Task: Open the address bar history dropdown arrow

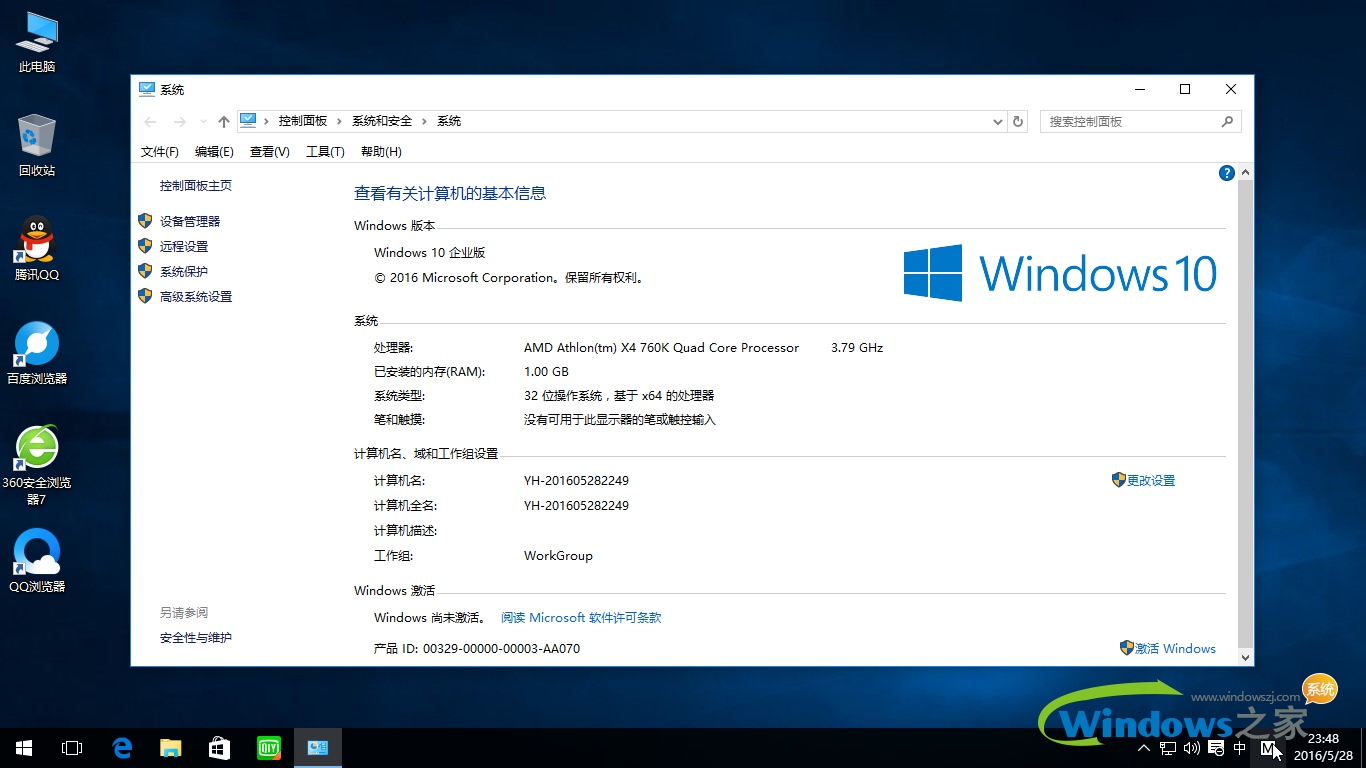Action: [996, 121]
